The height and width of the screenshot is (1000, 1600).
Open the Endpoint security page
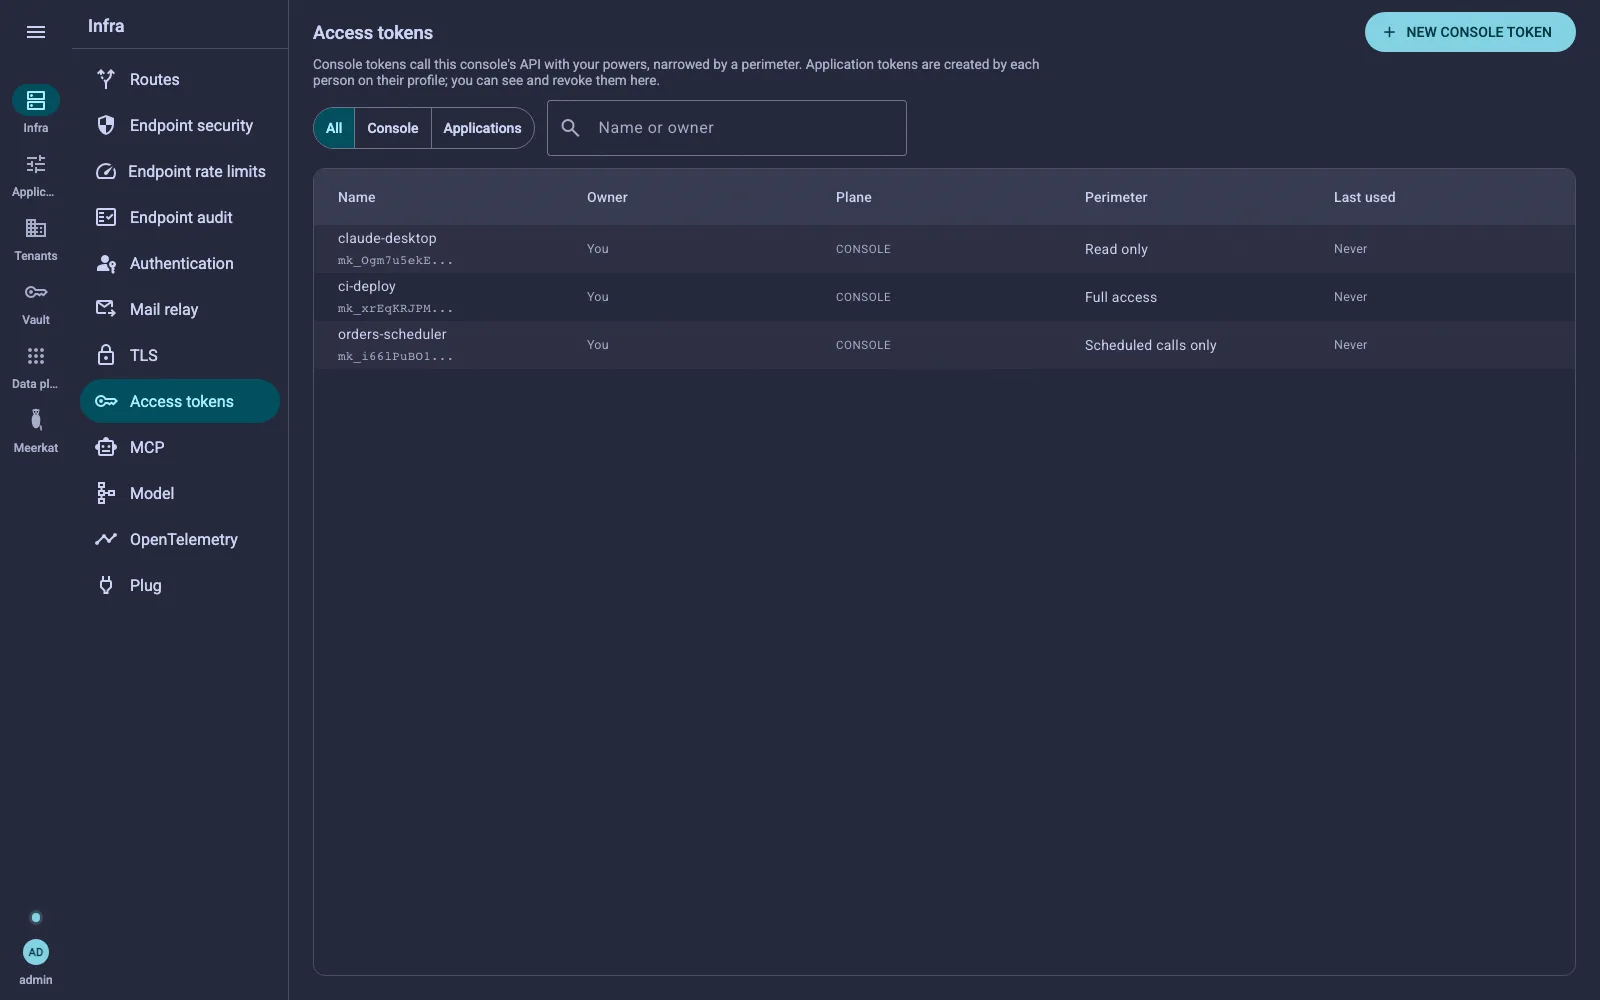(180, 125)
